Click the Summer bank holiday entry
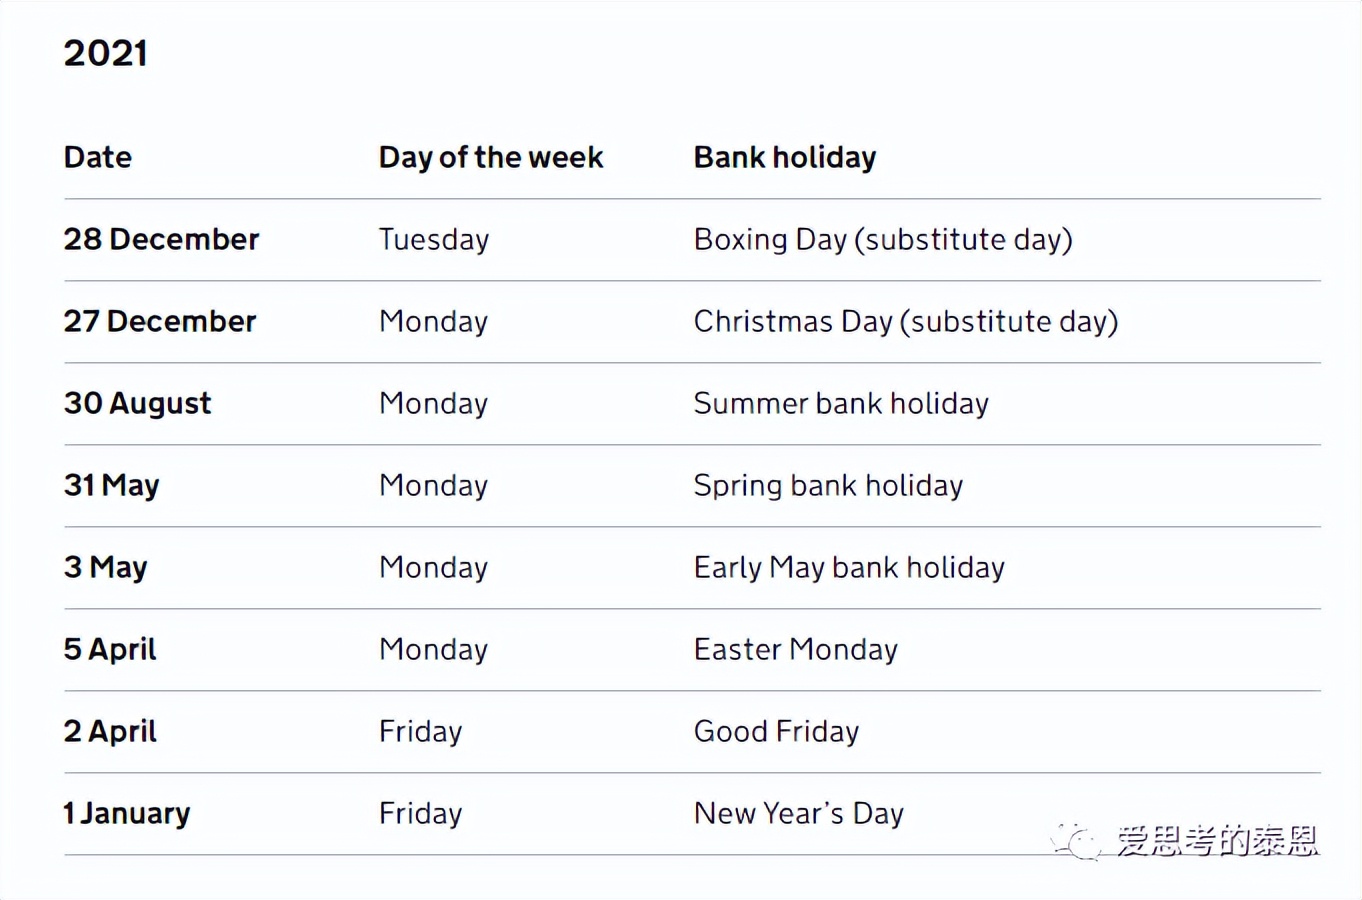This screenshot has height=900, width=1362. (x=841, y=403)
